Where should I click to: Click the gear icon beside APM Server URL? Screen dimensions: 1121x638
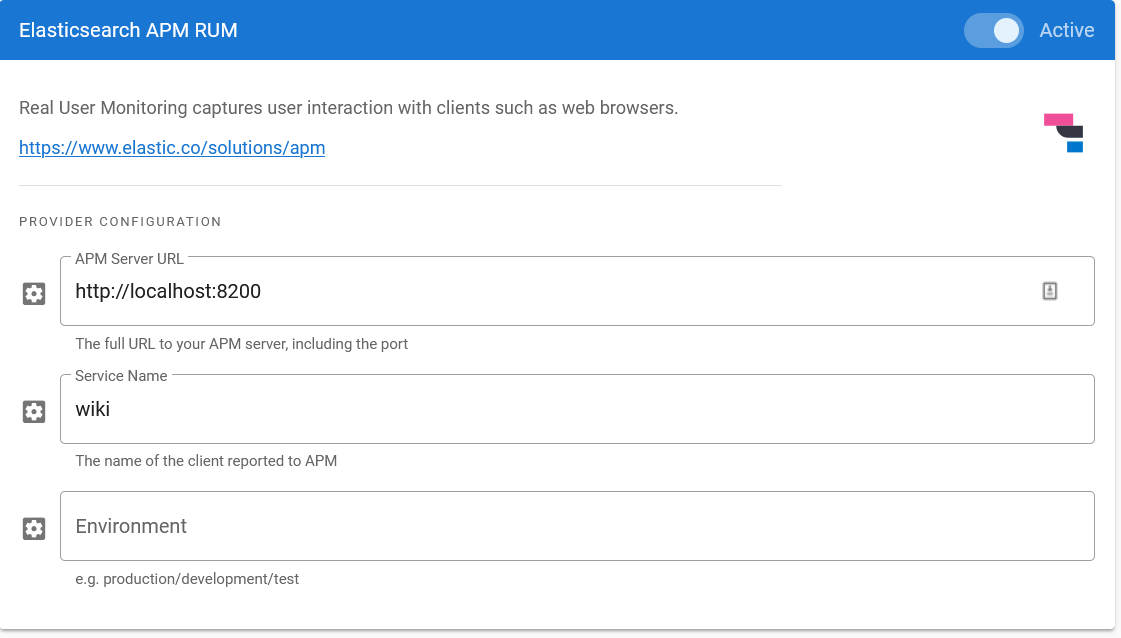tap(33, 293)
